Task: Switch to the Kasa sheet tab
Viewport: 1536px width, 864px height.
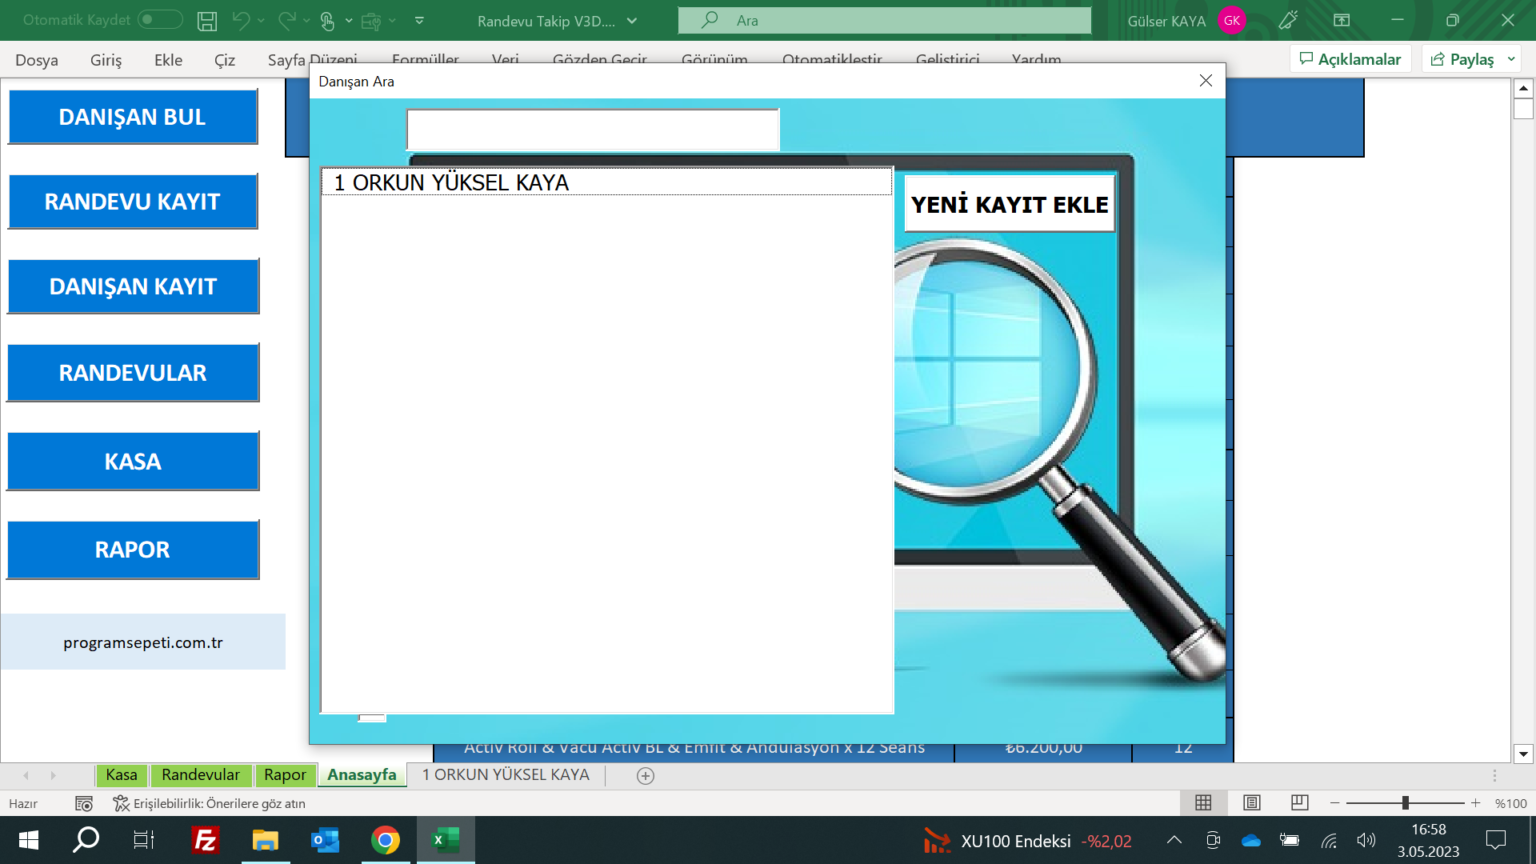Action: click(120, 774)
